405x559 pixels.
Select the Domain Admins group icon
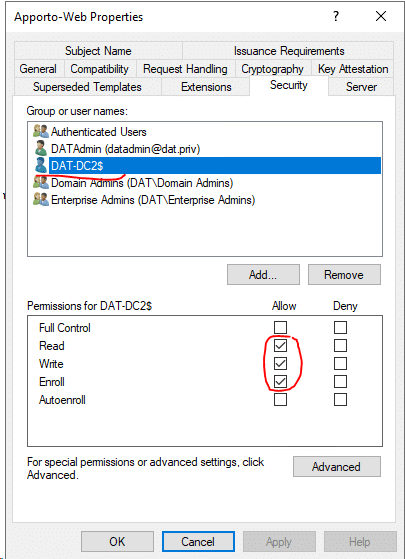point(41,183)
